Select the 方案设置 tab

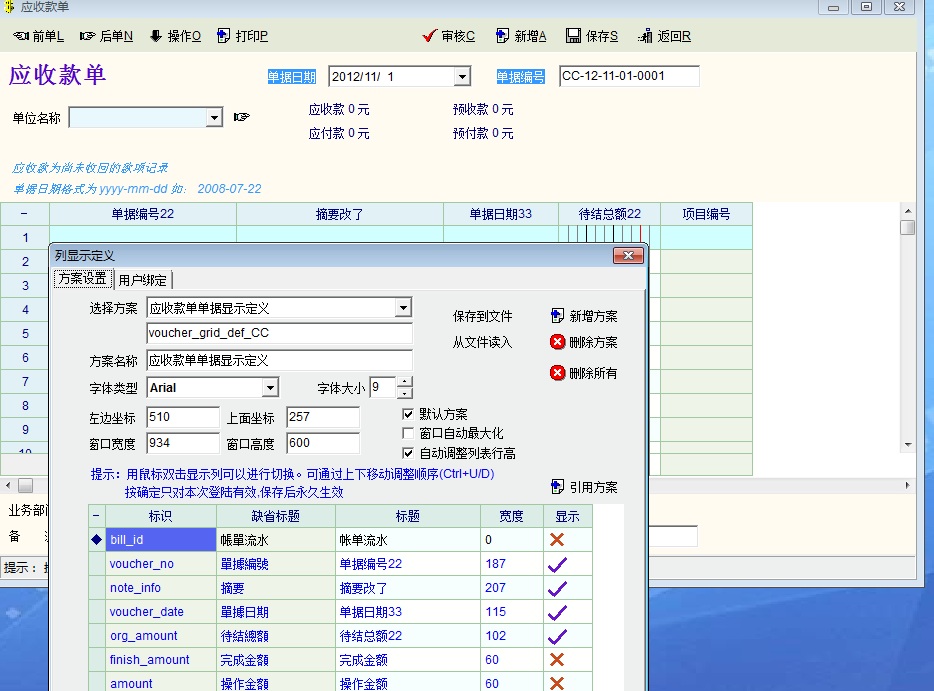point(82,279)
